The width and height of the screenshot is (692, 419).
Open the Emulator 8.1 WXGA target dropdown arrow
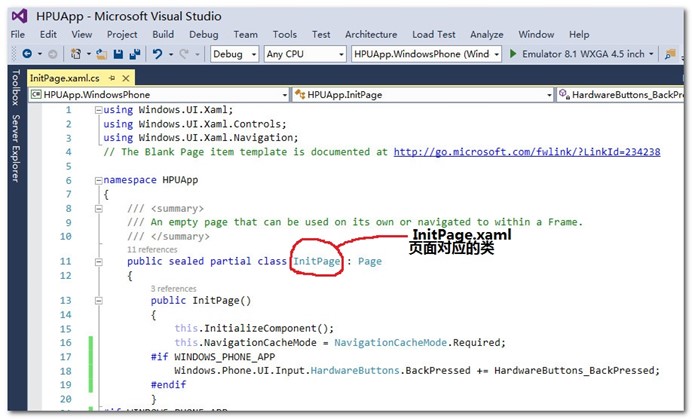(651, 54)
